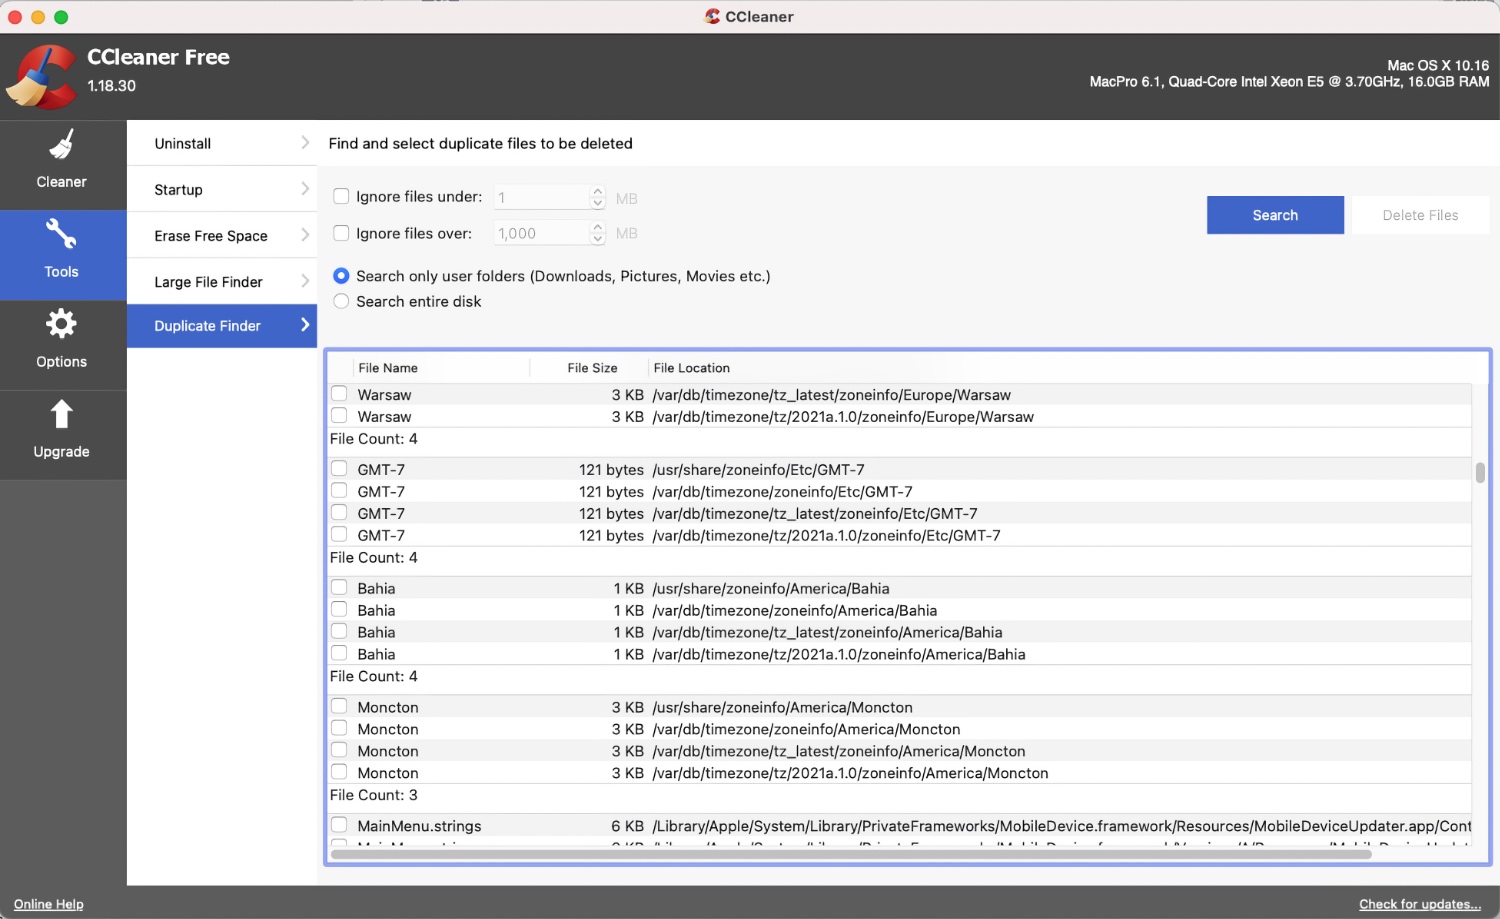Click the Upgrade arrow icon
Image resolution: width=1500 pixels, height=919 pixels.
coord(61,414)
